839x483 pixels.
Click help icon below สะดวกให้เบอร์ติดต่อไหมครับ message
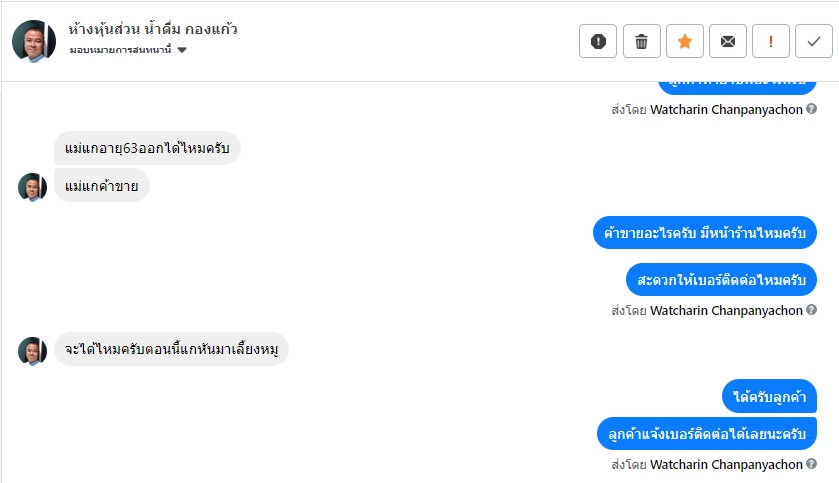[812, 311]
